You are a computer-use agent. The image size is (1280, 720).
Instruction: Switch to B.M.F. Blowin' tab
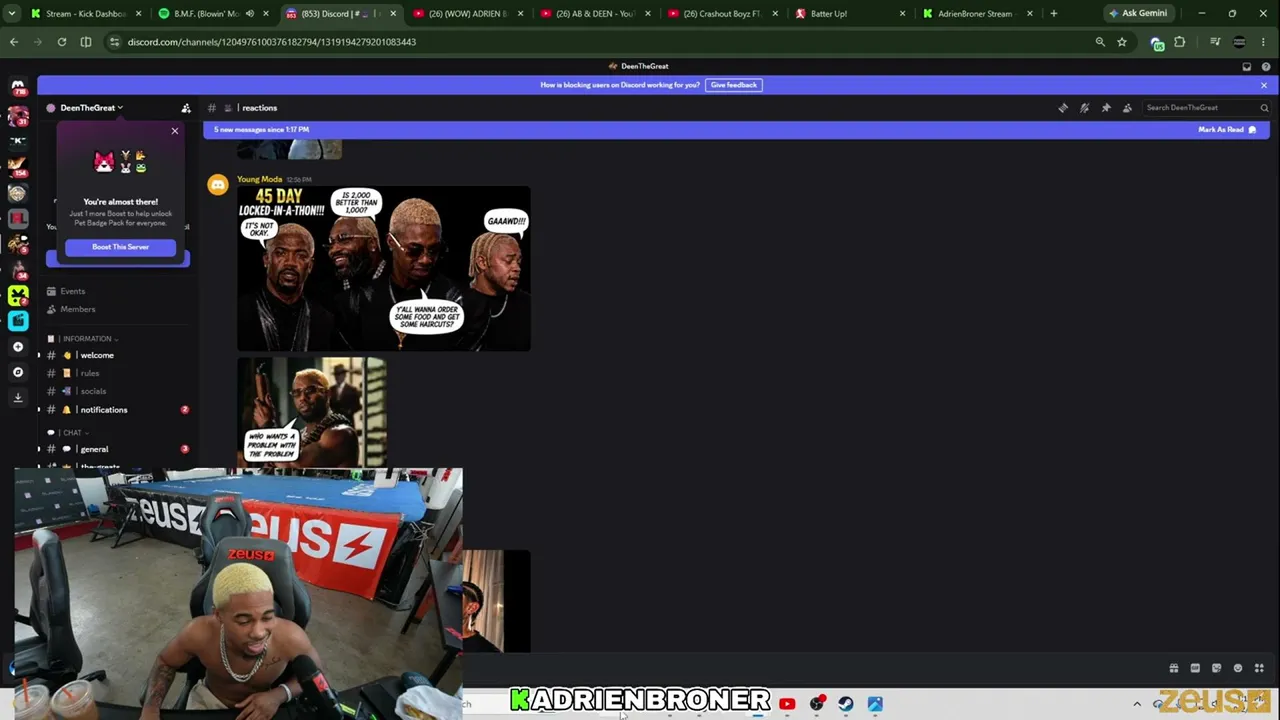point(214,14)
